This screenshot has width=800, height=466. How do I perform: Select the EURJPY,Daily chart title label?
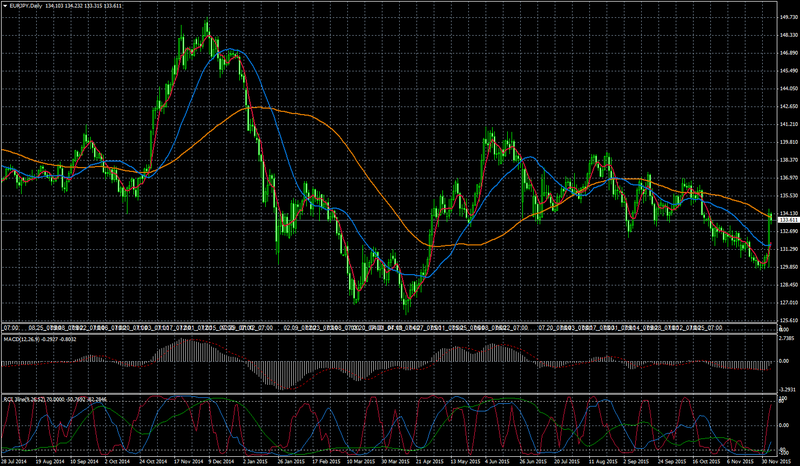(22, 5)
